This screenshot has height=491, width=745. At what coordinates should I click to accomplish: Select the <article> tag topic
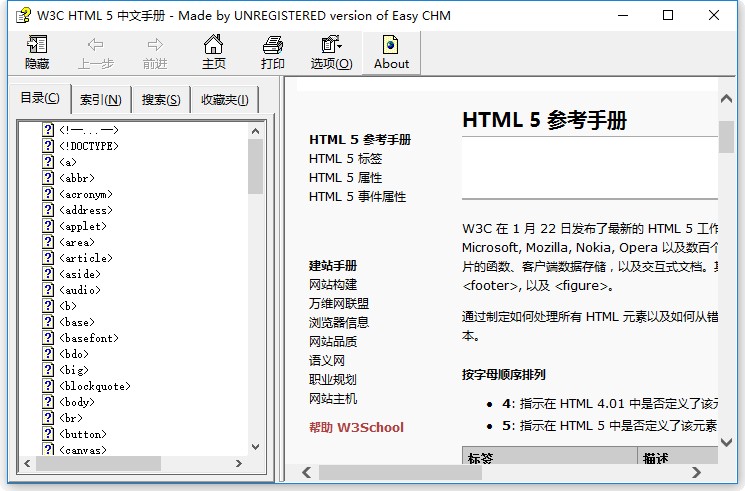[x=86, y=258]
